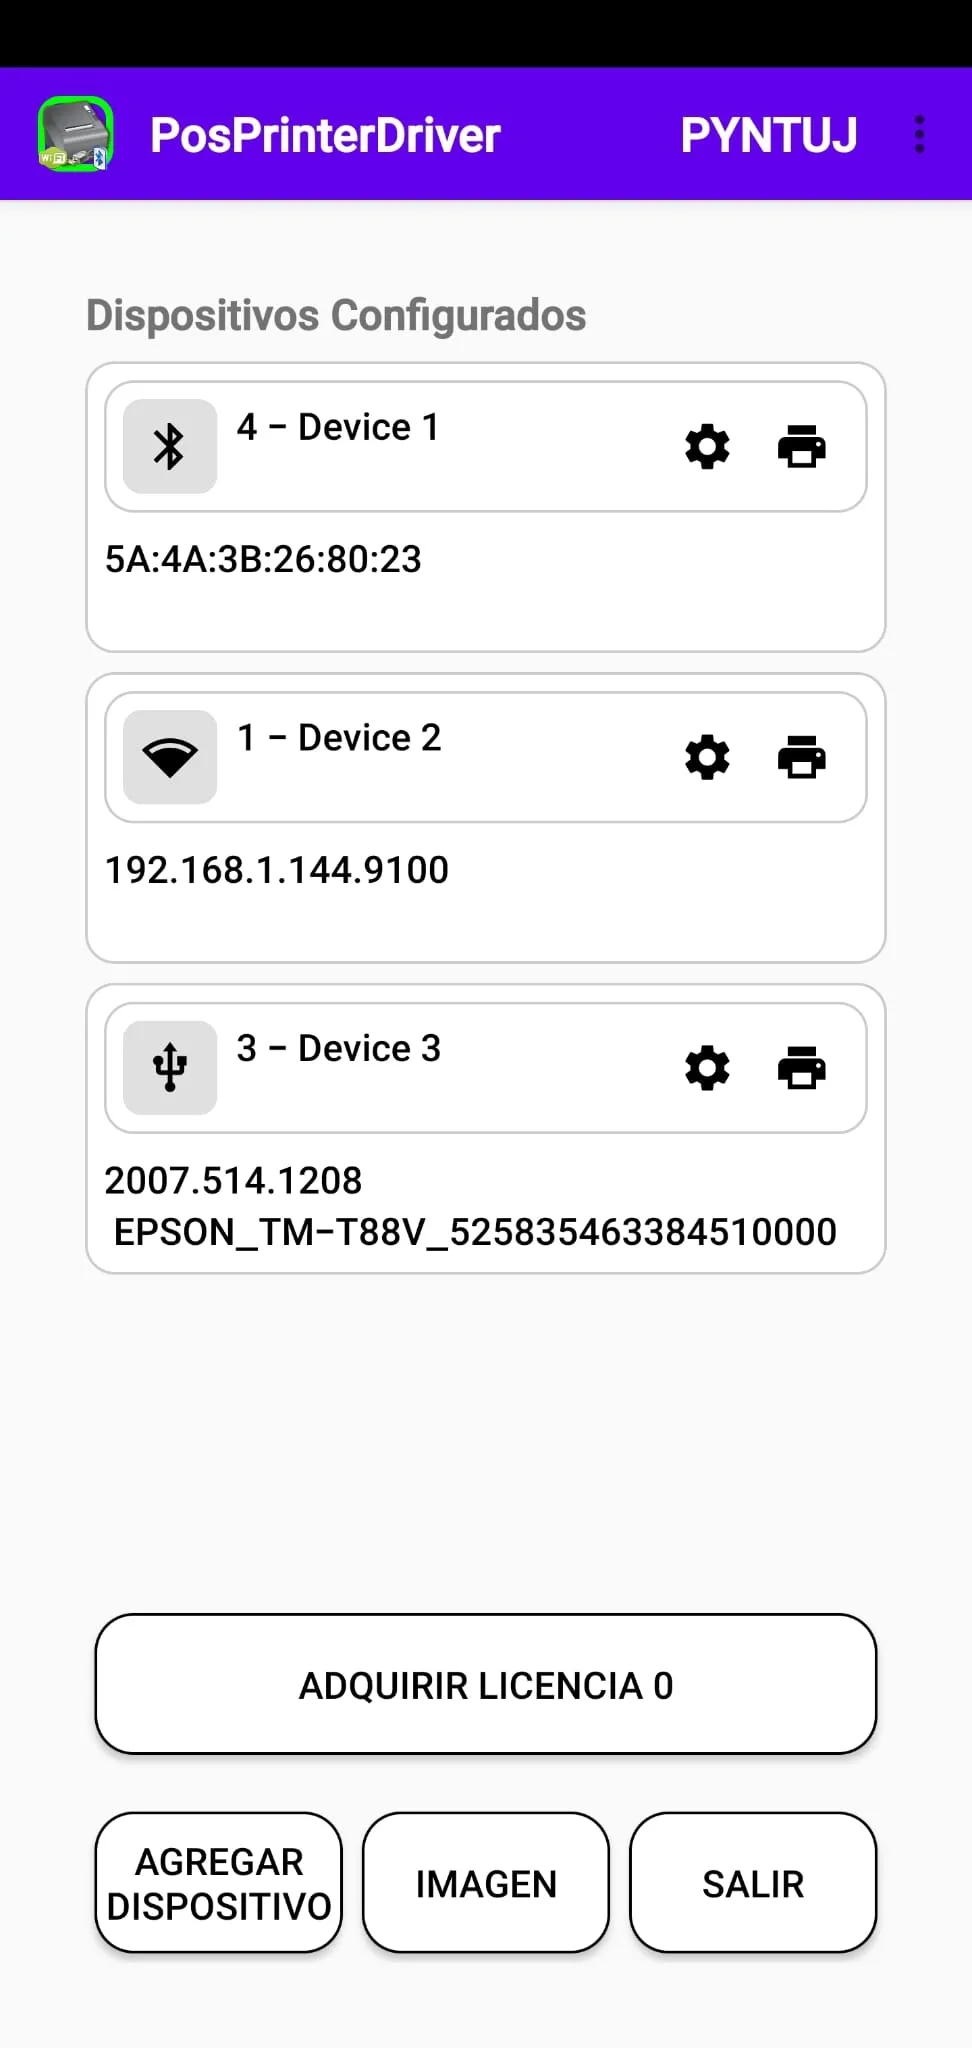Open settings gear for Device 3
This screenshot has height=2048, width=972.
tap(707, 1067)
